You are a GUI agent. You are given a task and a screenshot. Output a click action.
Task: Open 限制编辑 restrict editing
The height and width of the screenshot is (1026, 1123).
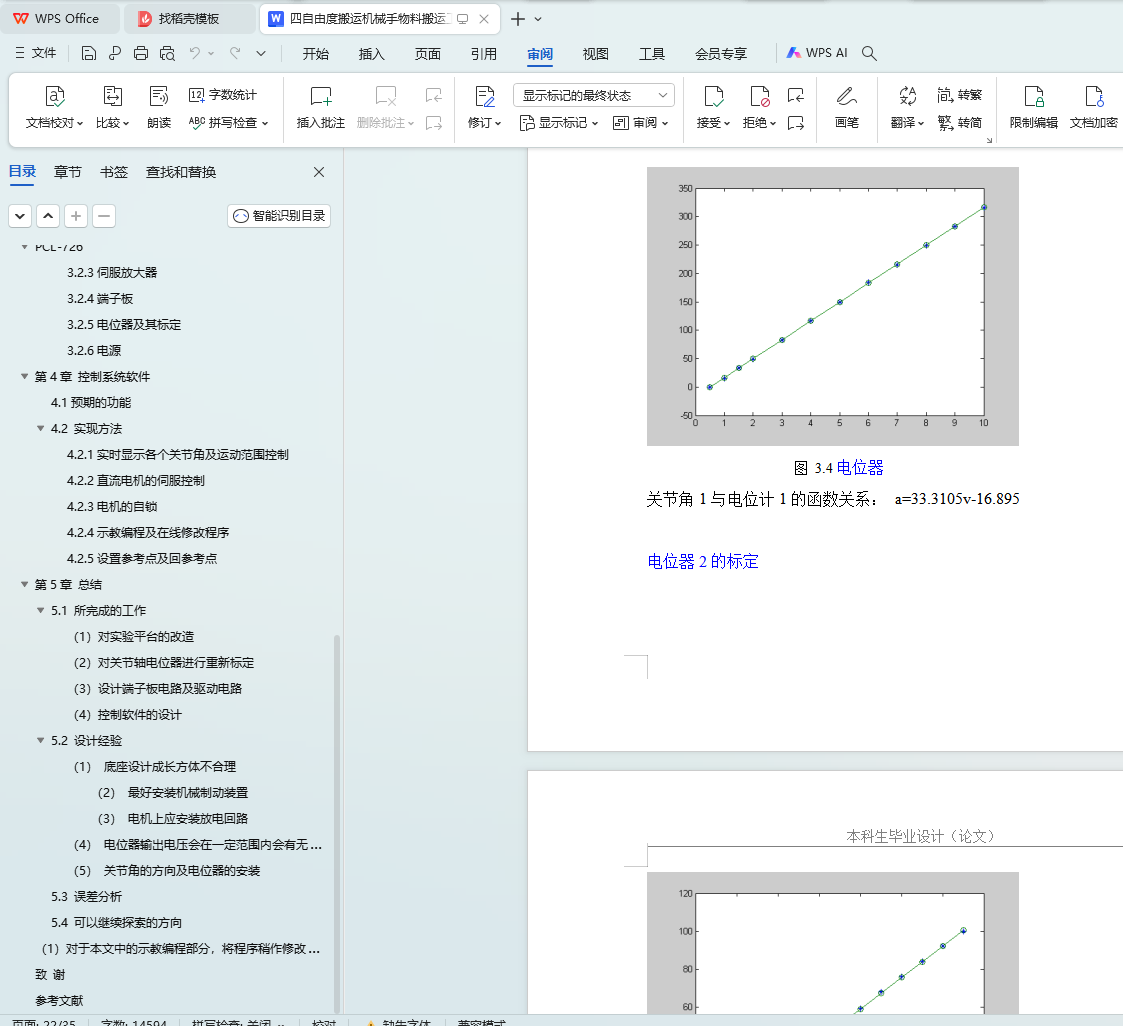pyautogui.click(x=1033, y=107)
